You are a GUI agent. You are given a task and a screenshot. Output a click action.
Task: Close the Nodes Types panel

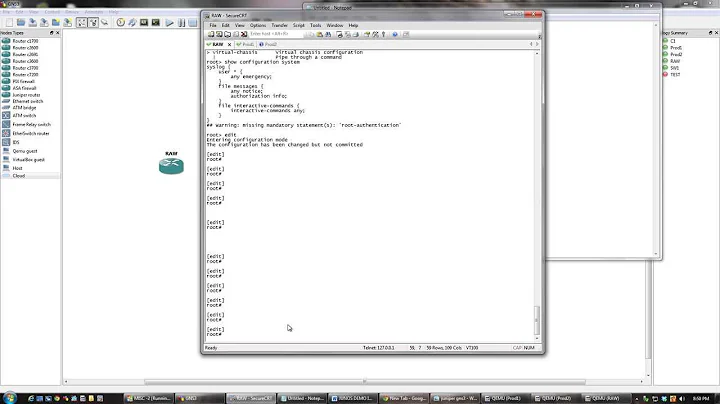57,33
